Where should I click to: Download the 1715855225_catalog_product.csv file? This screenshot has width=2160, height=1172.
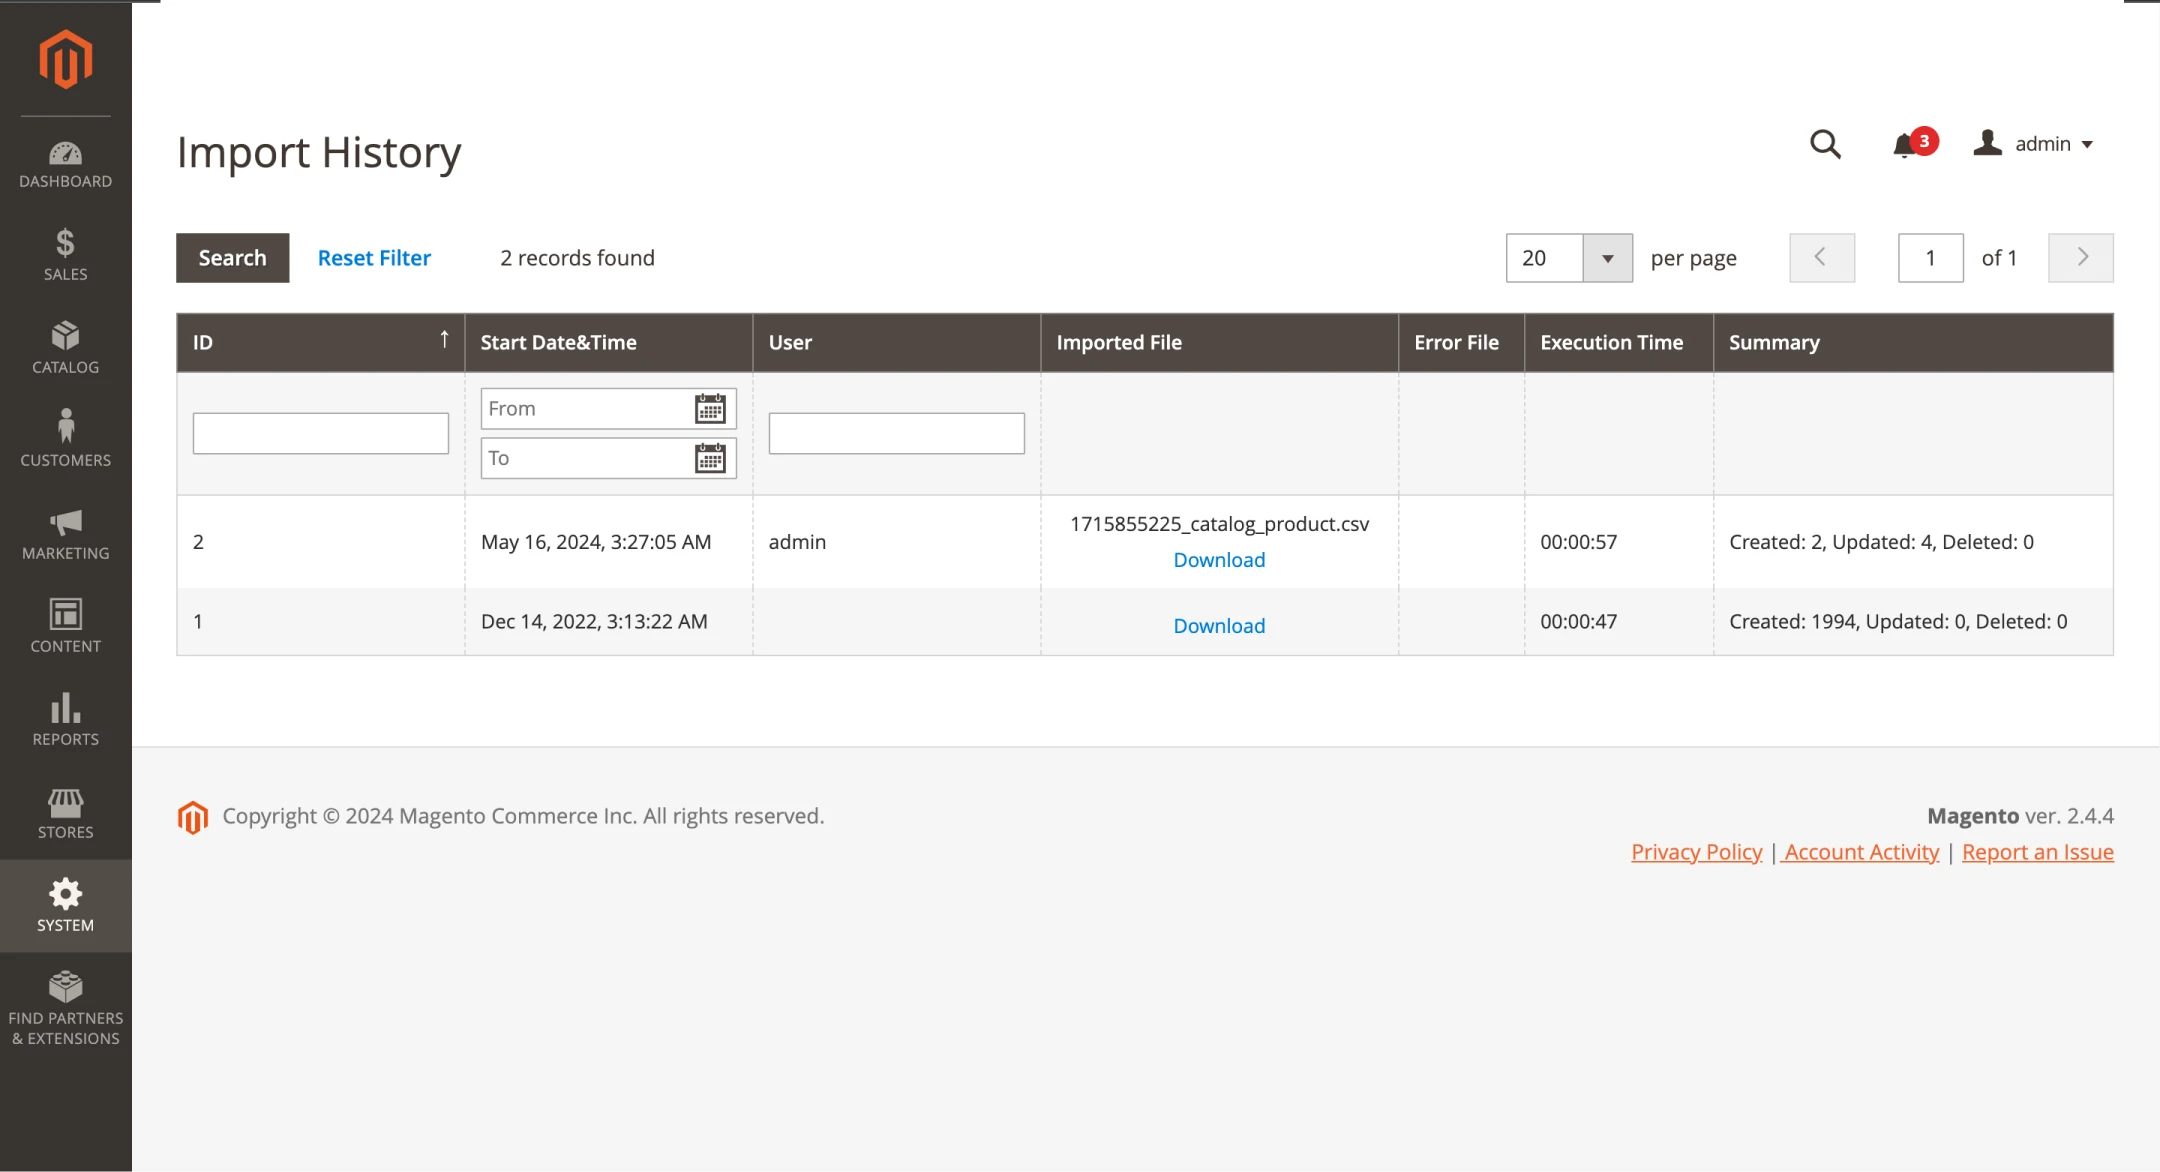[1219, 560]
